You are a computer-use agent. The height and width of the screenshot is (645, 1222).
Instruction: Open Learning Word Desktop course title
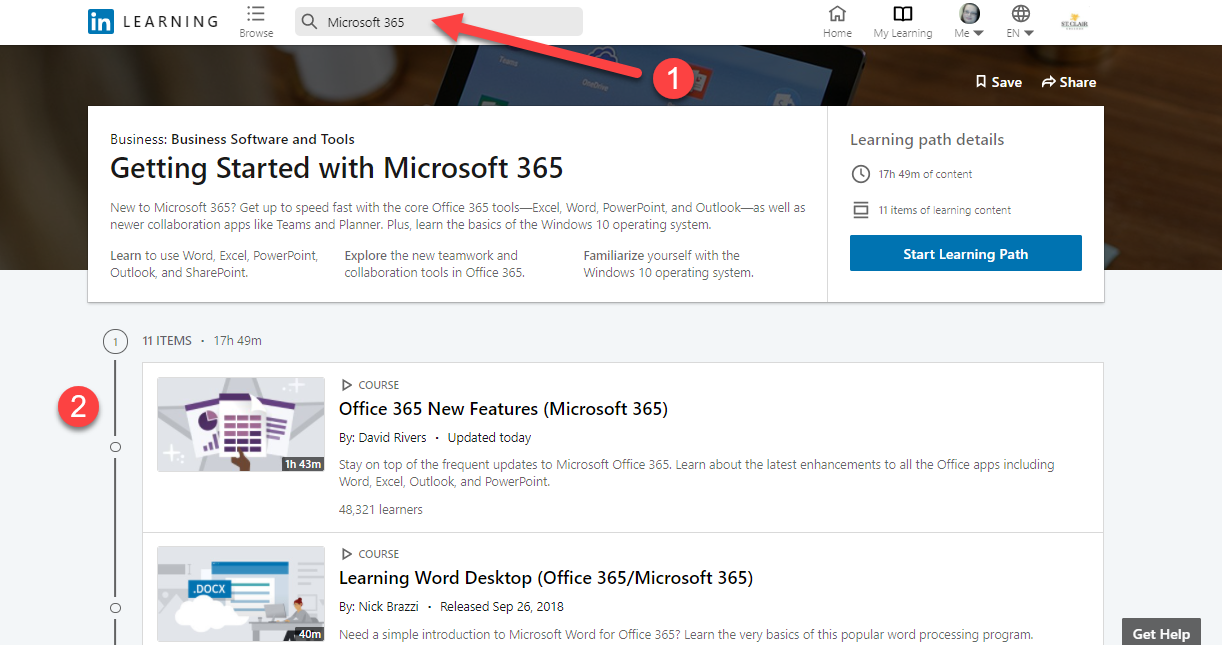(545, 577)
